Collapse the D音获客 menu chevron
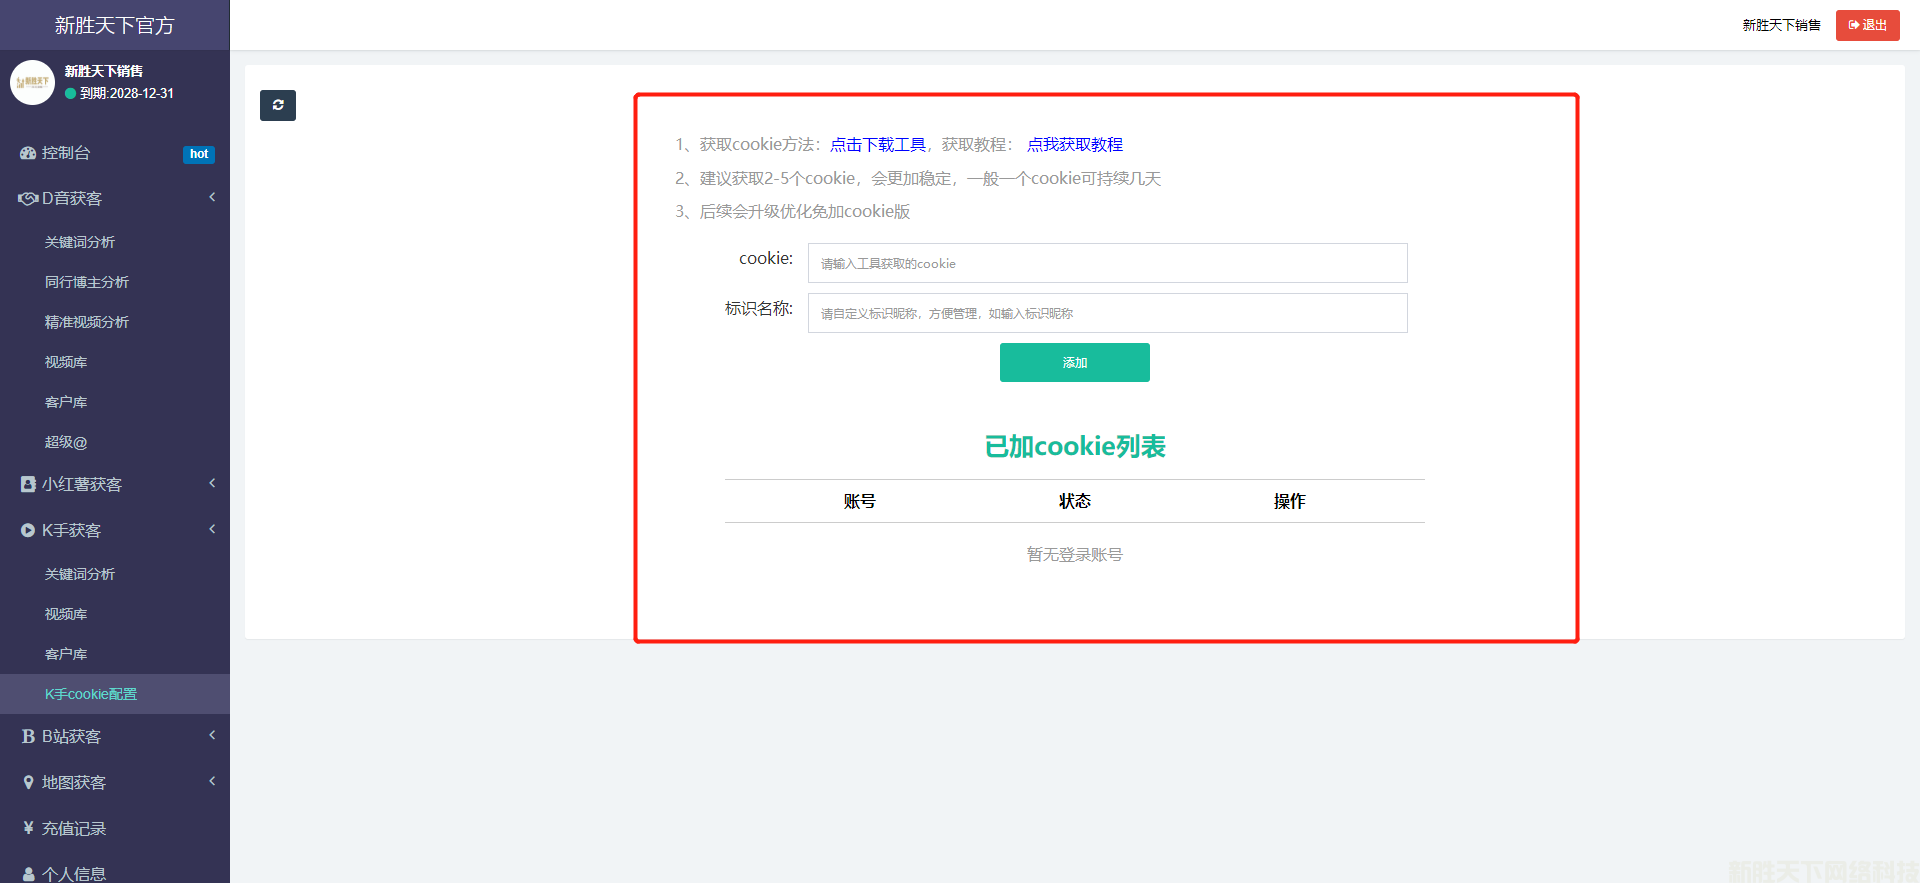Image resolution: width=1920 pixels, height=883 pixels. 212,198
